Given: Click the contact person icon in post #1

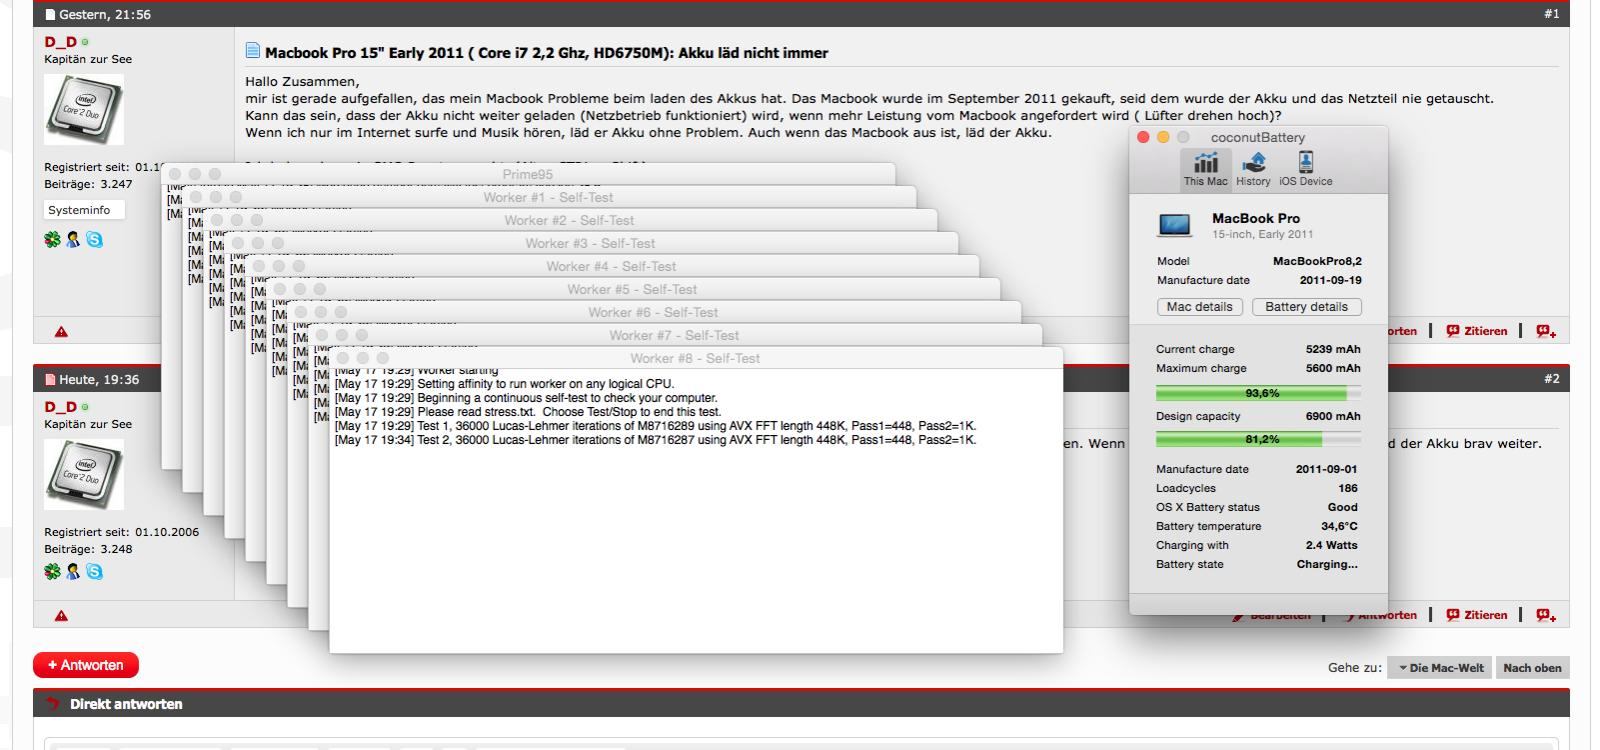Looking at the screenshot, I should (73, 240).
